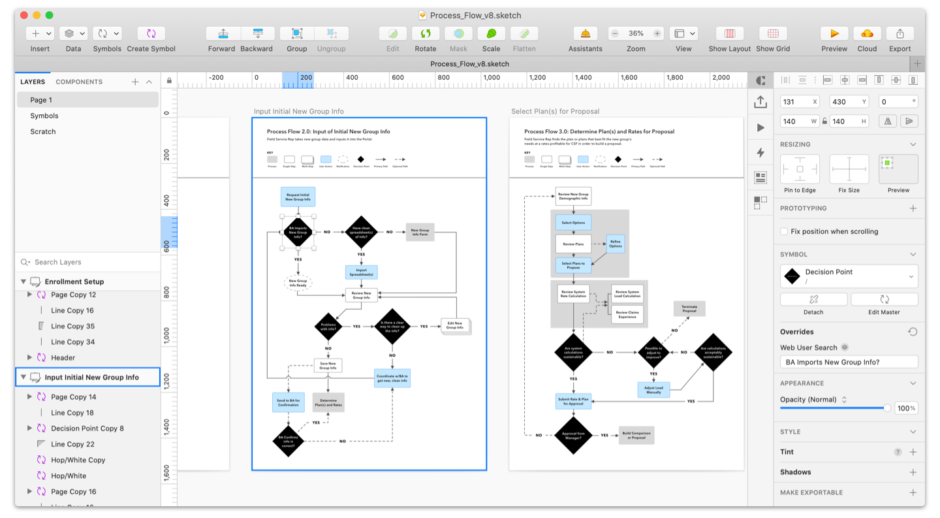Switch to the Components tab

(79, 82)
